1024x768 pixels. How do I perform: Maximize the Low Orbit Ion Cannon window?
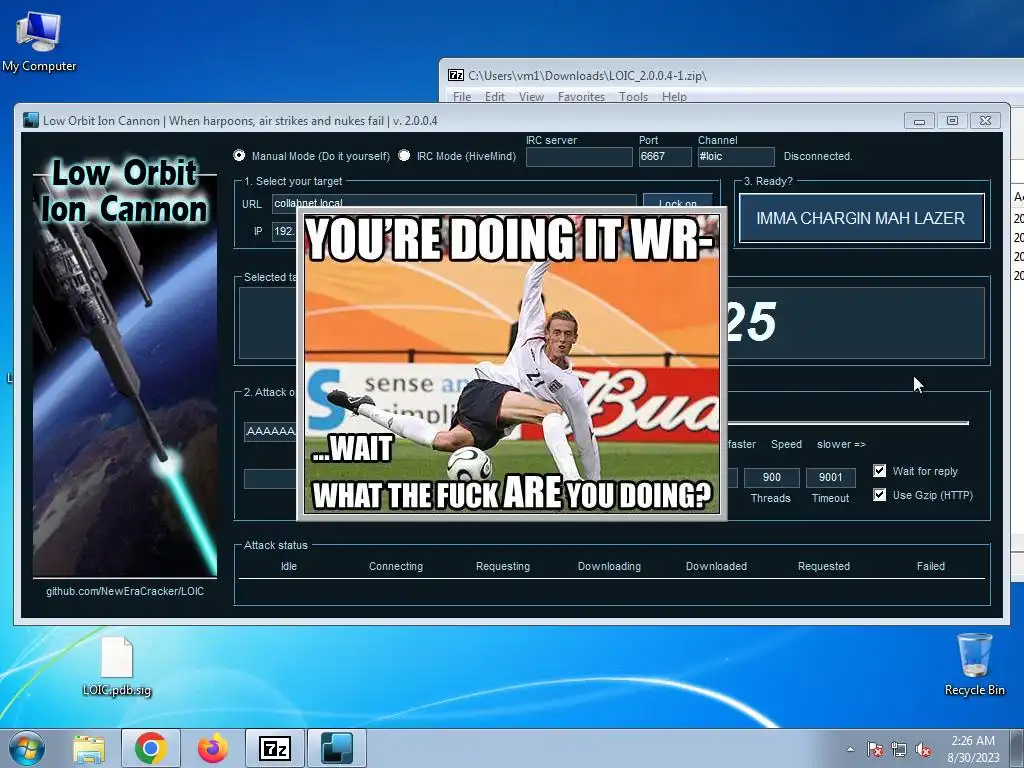(952, 121)
